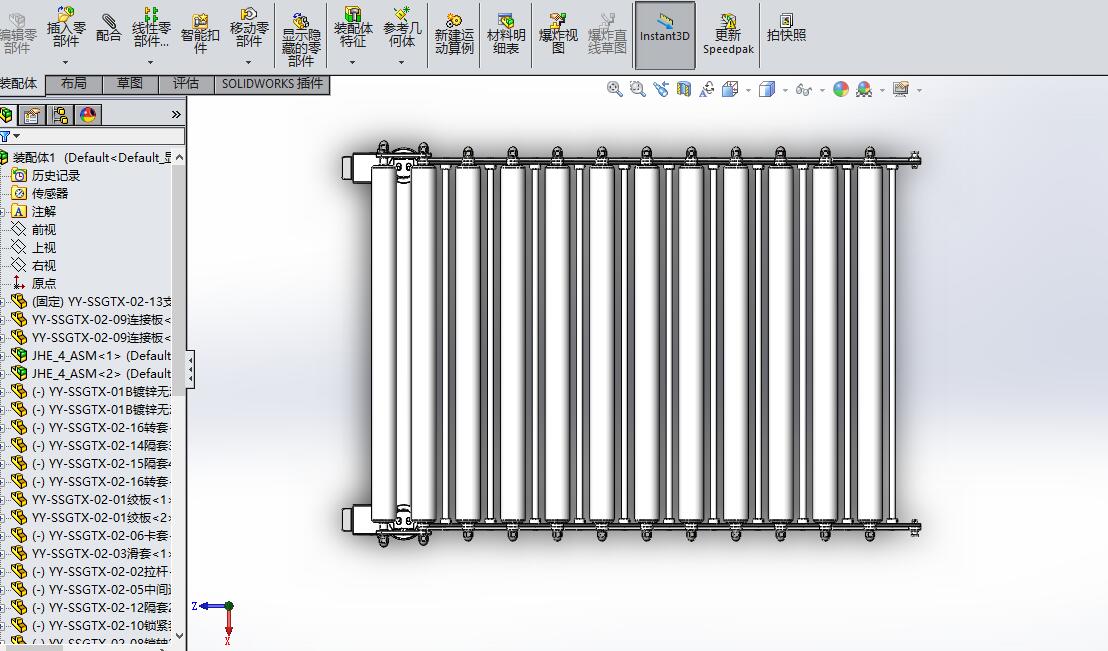Screen dimensions: 1108x651
Task: Select YY-SSGTX-02-03滑套<1> component
Action: click(101, 553)
